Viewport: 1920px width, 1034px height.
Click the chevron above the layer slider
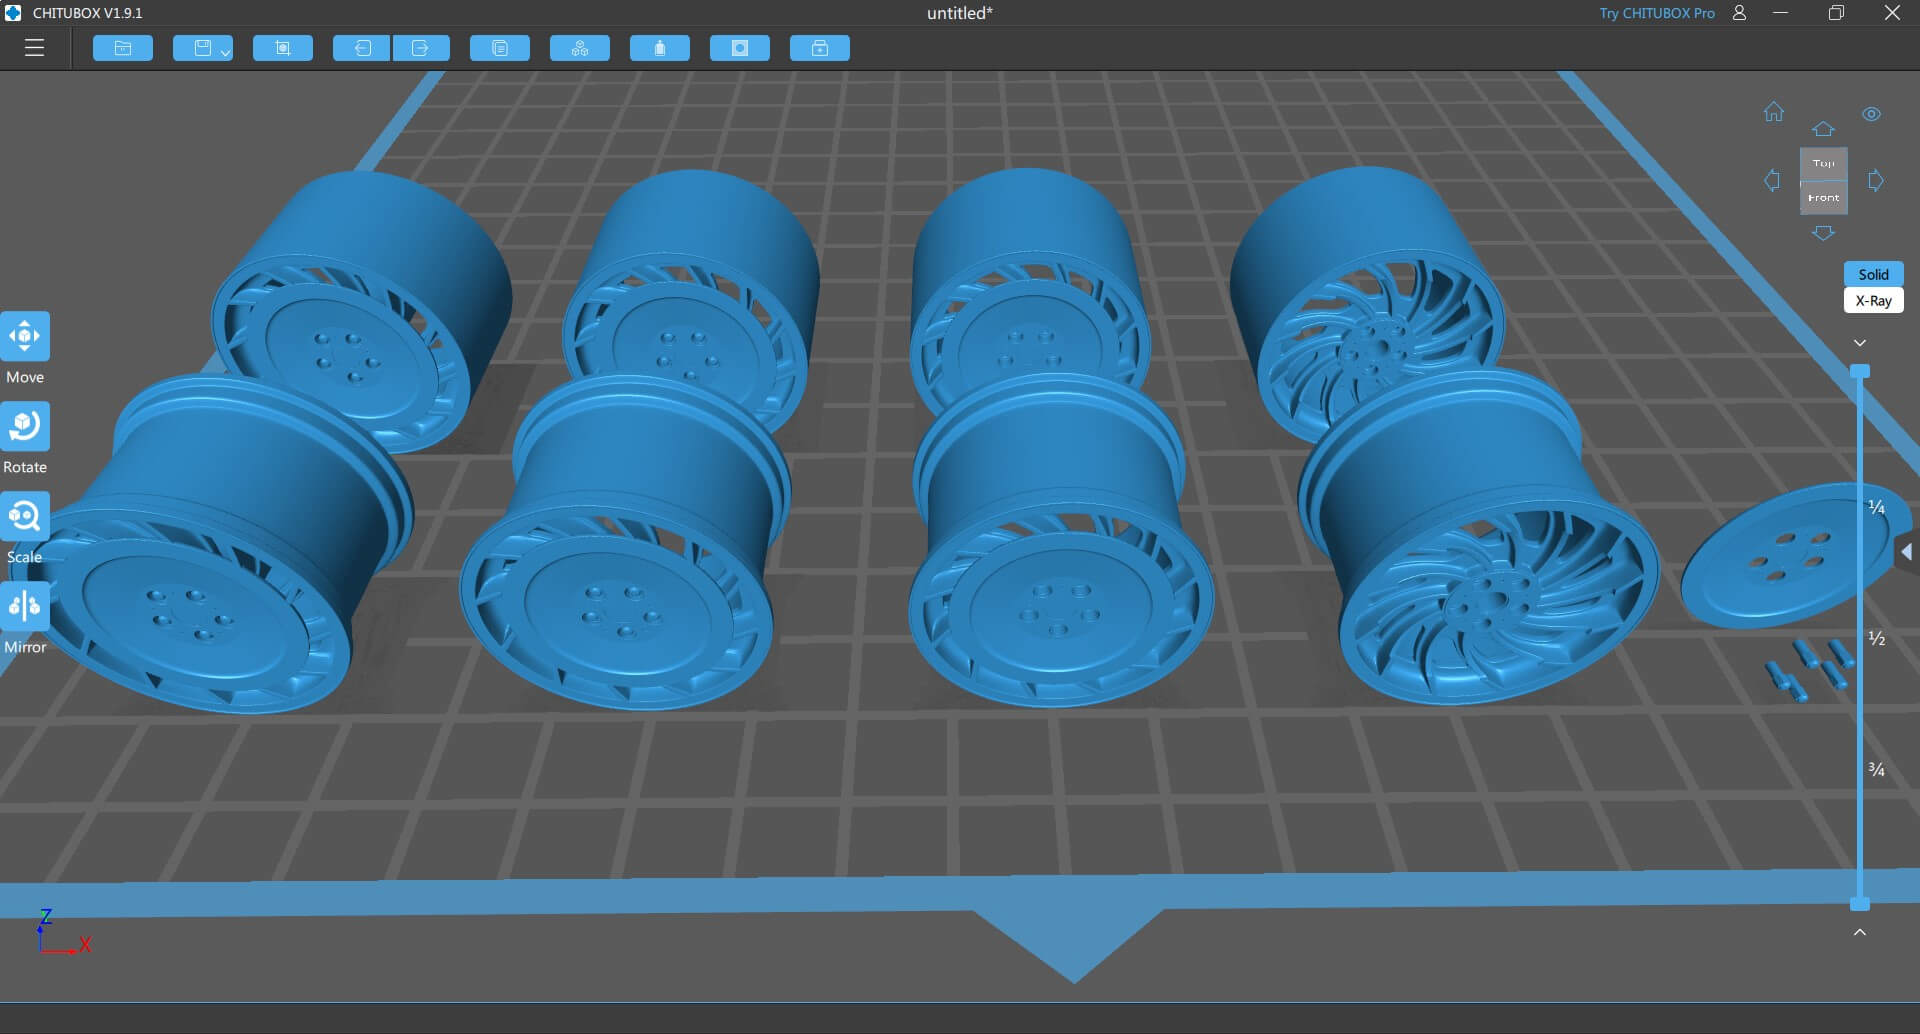coord(1860,343)
